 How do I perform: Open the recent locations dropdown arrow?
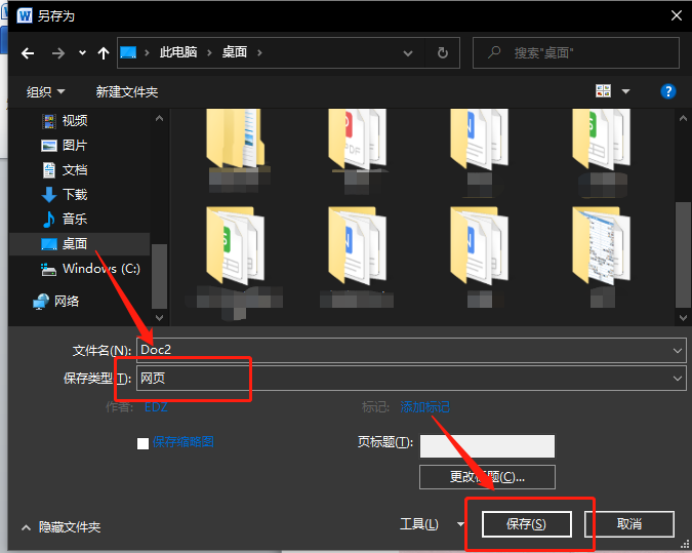click(82, 53)
